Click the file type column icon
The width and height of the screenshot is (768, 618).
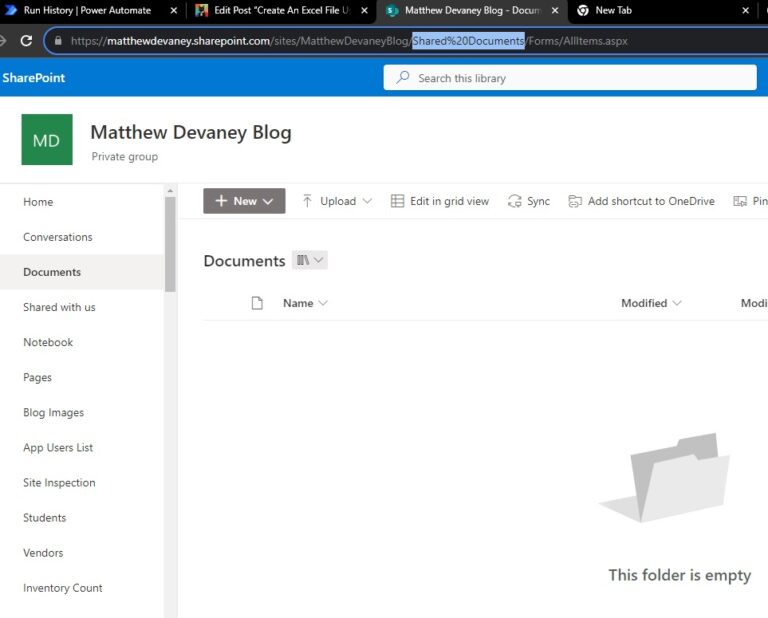point(257,303)
